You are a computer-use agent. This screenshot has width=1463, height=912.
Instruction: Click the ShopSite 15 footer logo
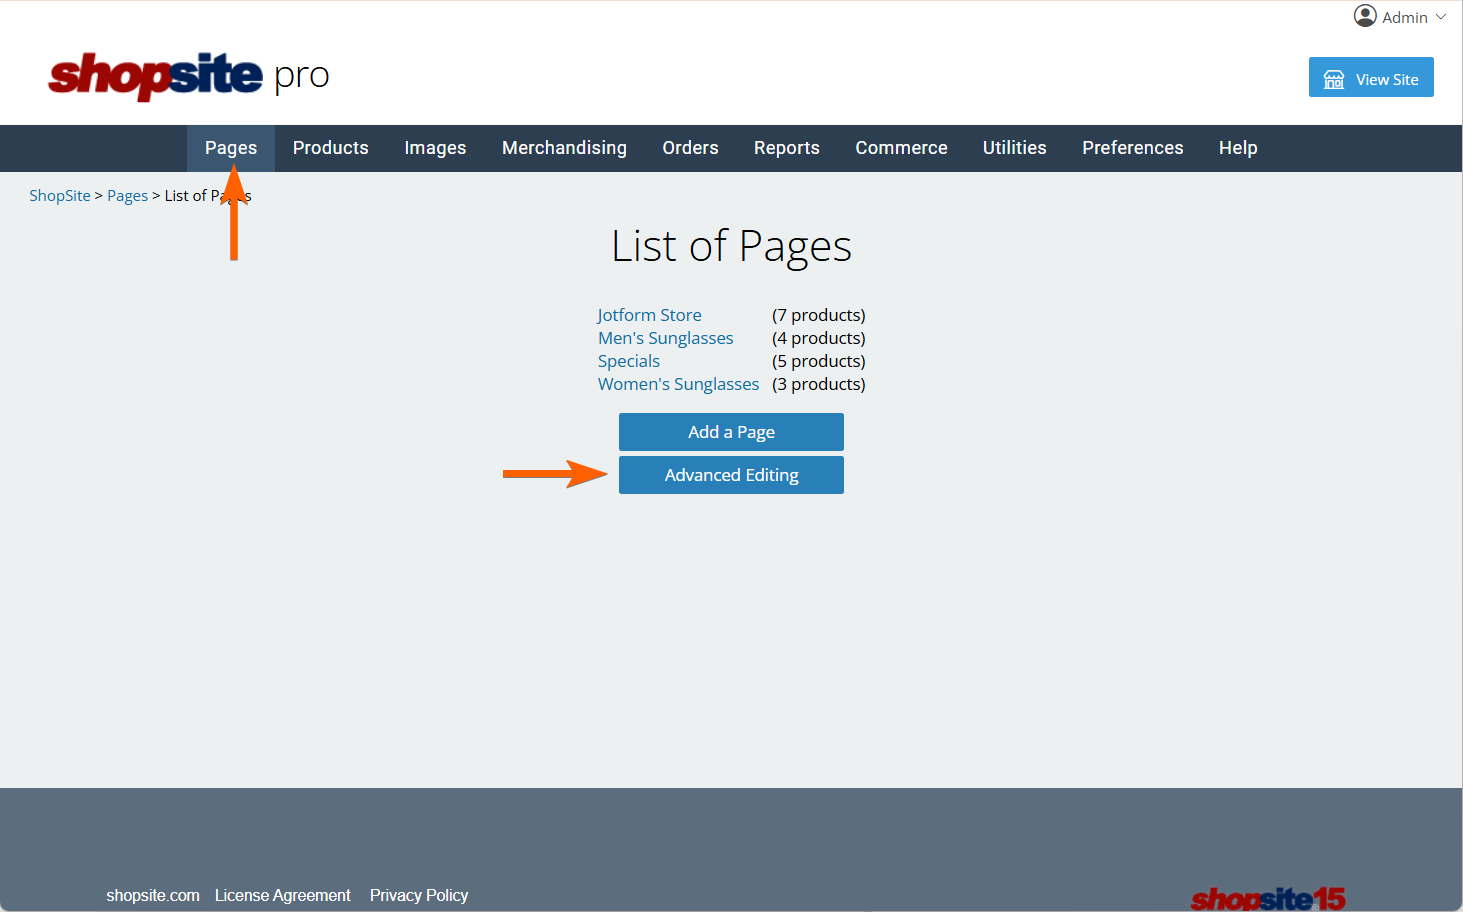coord(1267,898)
